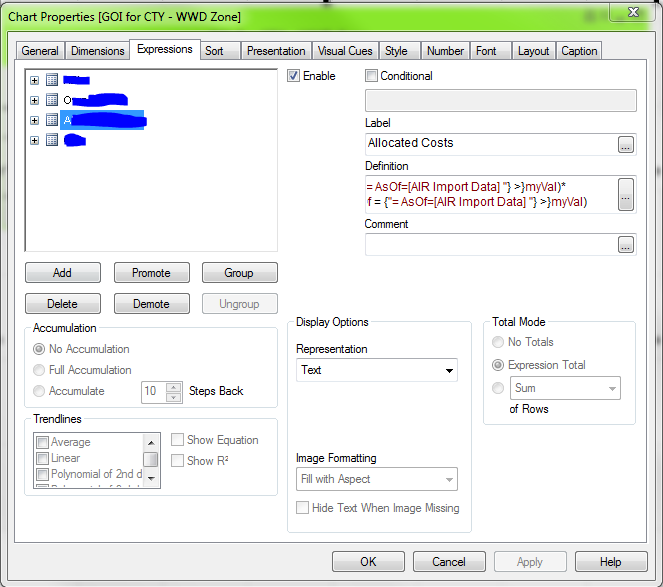
Task: Confirm with the OK button
Action: (x=368, y=562)
